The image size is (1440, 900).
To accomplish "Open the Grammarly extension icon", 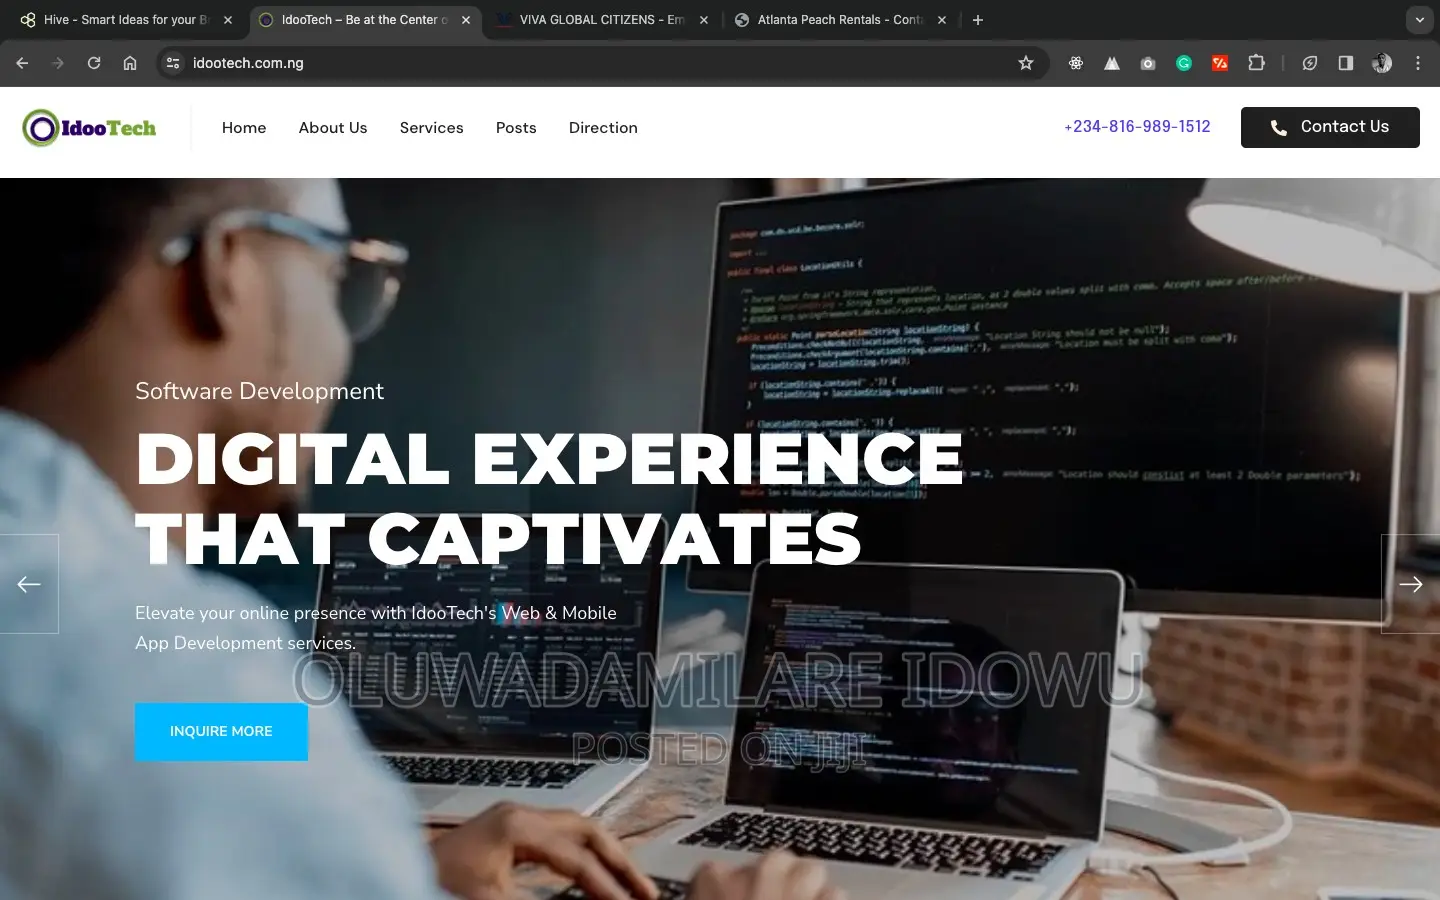I will pos(1184,63).
